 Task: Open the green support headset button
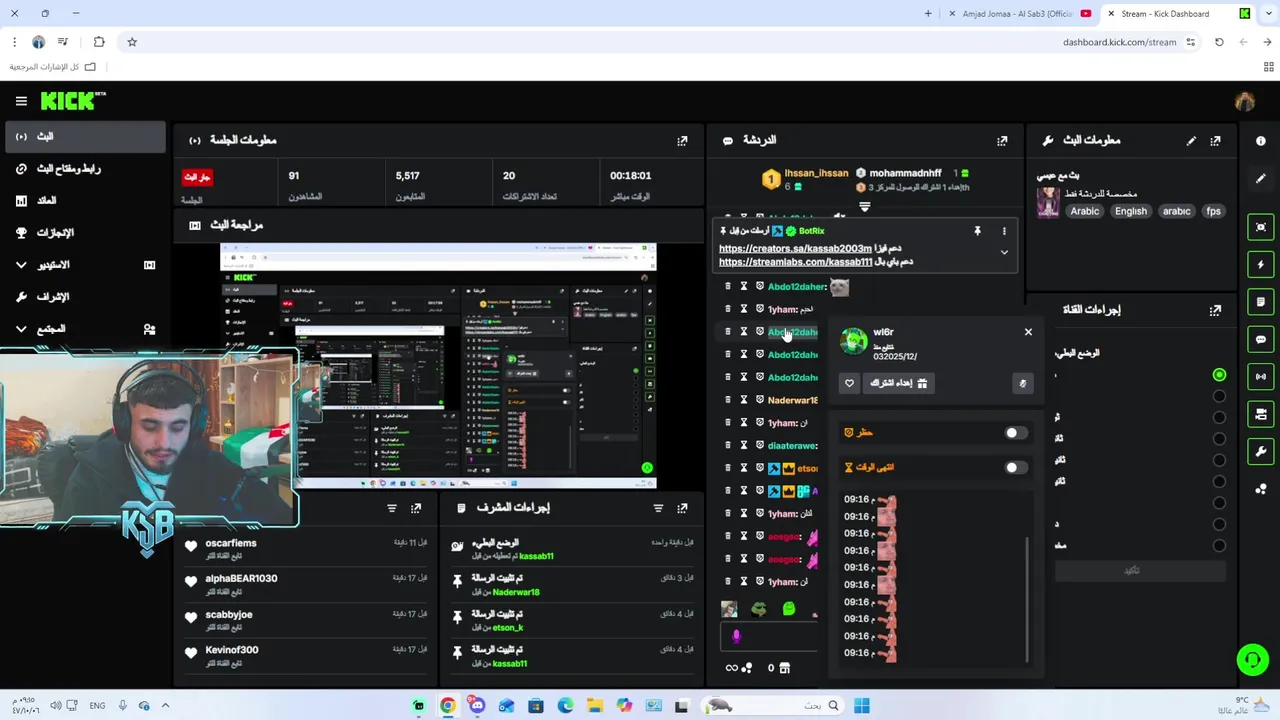point(1252,659)
